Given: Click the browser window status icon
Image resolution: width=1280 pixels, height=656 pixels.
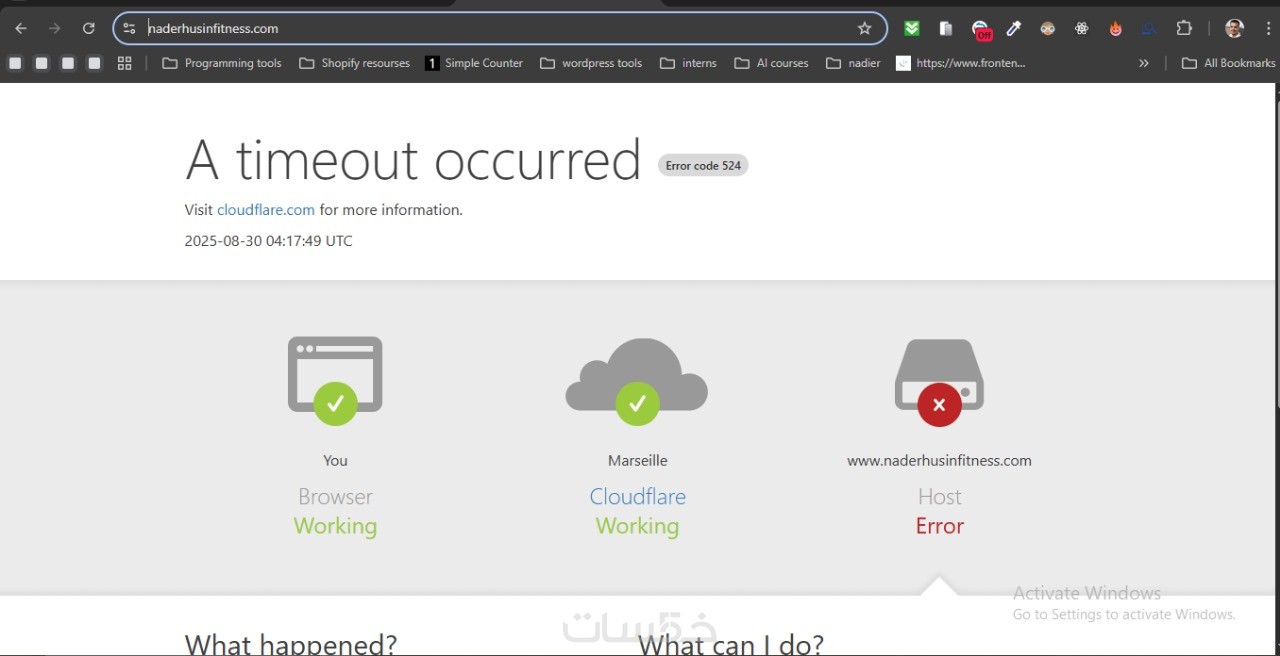Looking at the screenshot, I should click(x=335, y=381).
